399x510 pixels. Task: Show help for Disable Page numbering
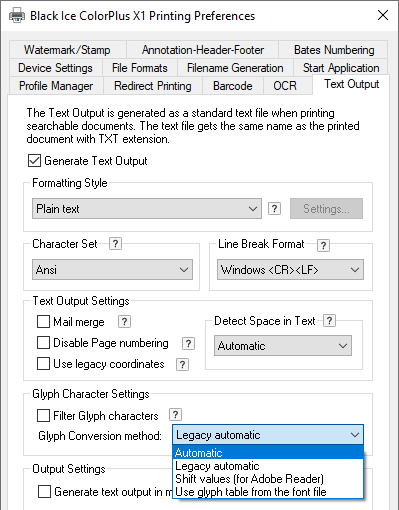coord(188,343)
